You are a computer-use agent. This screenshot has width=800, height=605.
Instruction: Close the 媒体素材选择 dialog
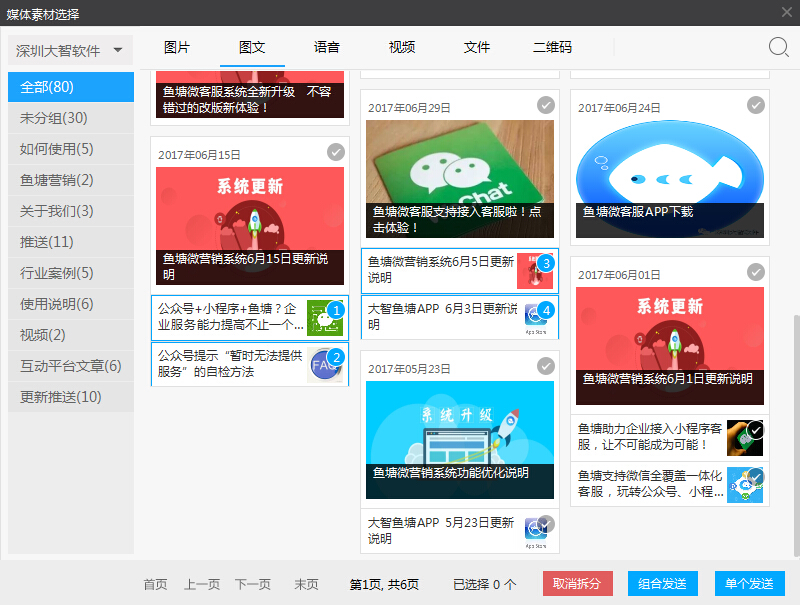787,12
